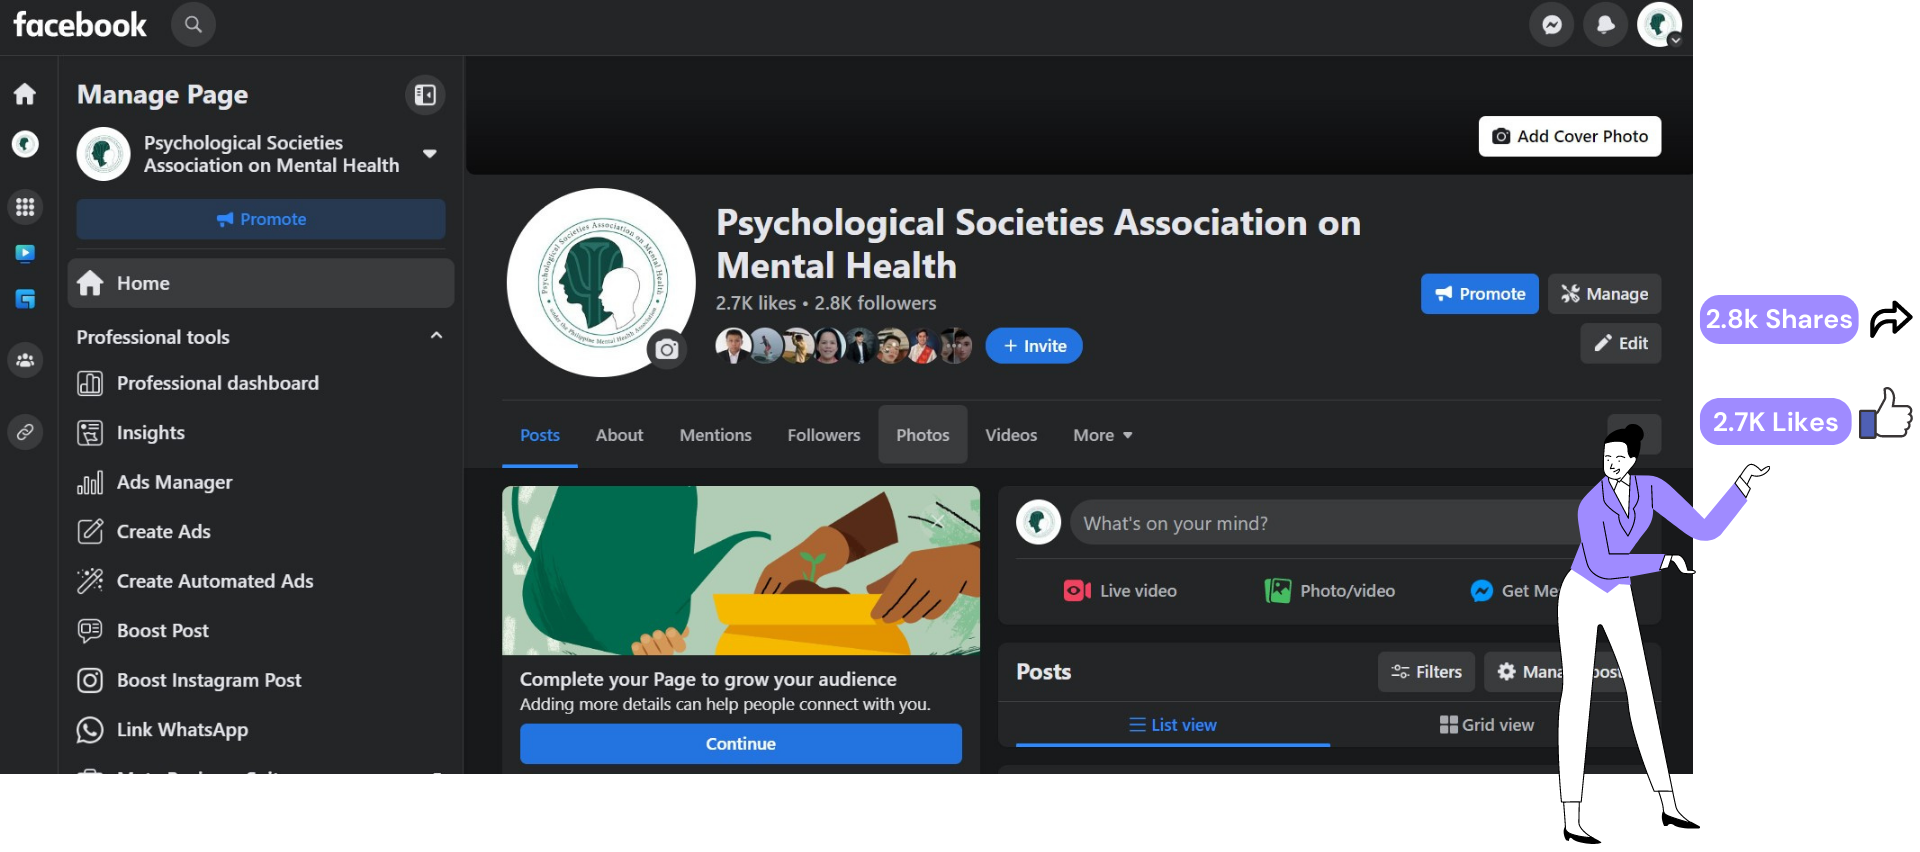Open the apps grid menu in left rail
The image size is (1920, 852).
[25, 207]
